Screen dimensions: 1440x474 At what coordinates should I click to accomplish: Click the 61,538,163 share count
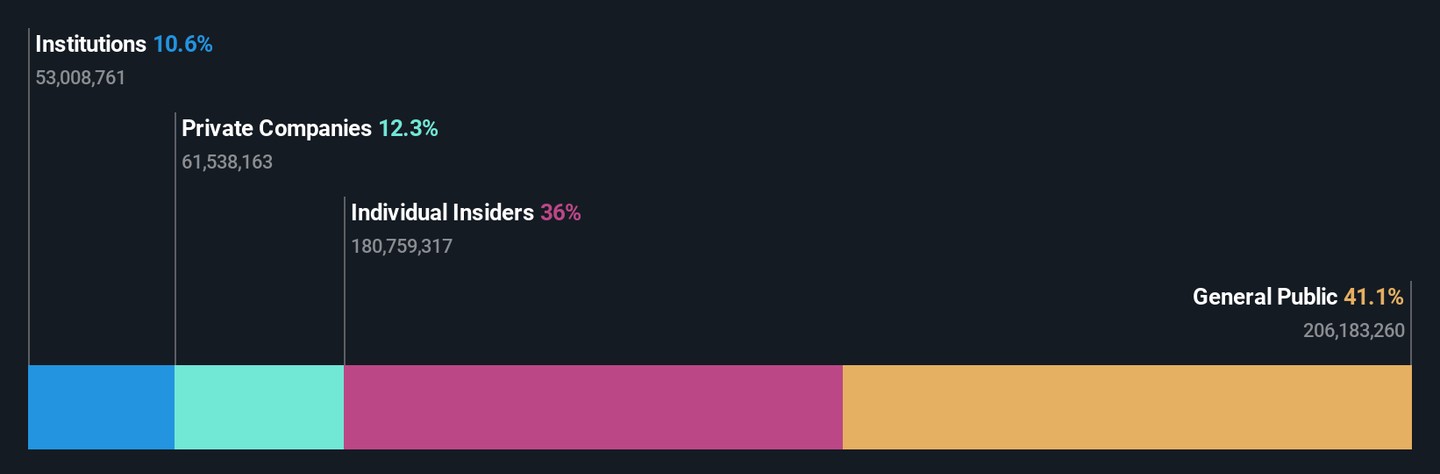pos(227,162)
